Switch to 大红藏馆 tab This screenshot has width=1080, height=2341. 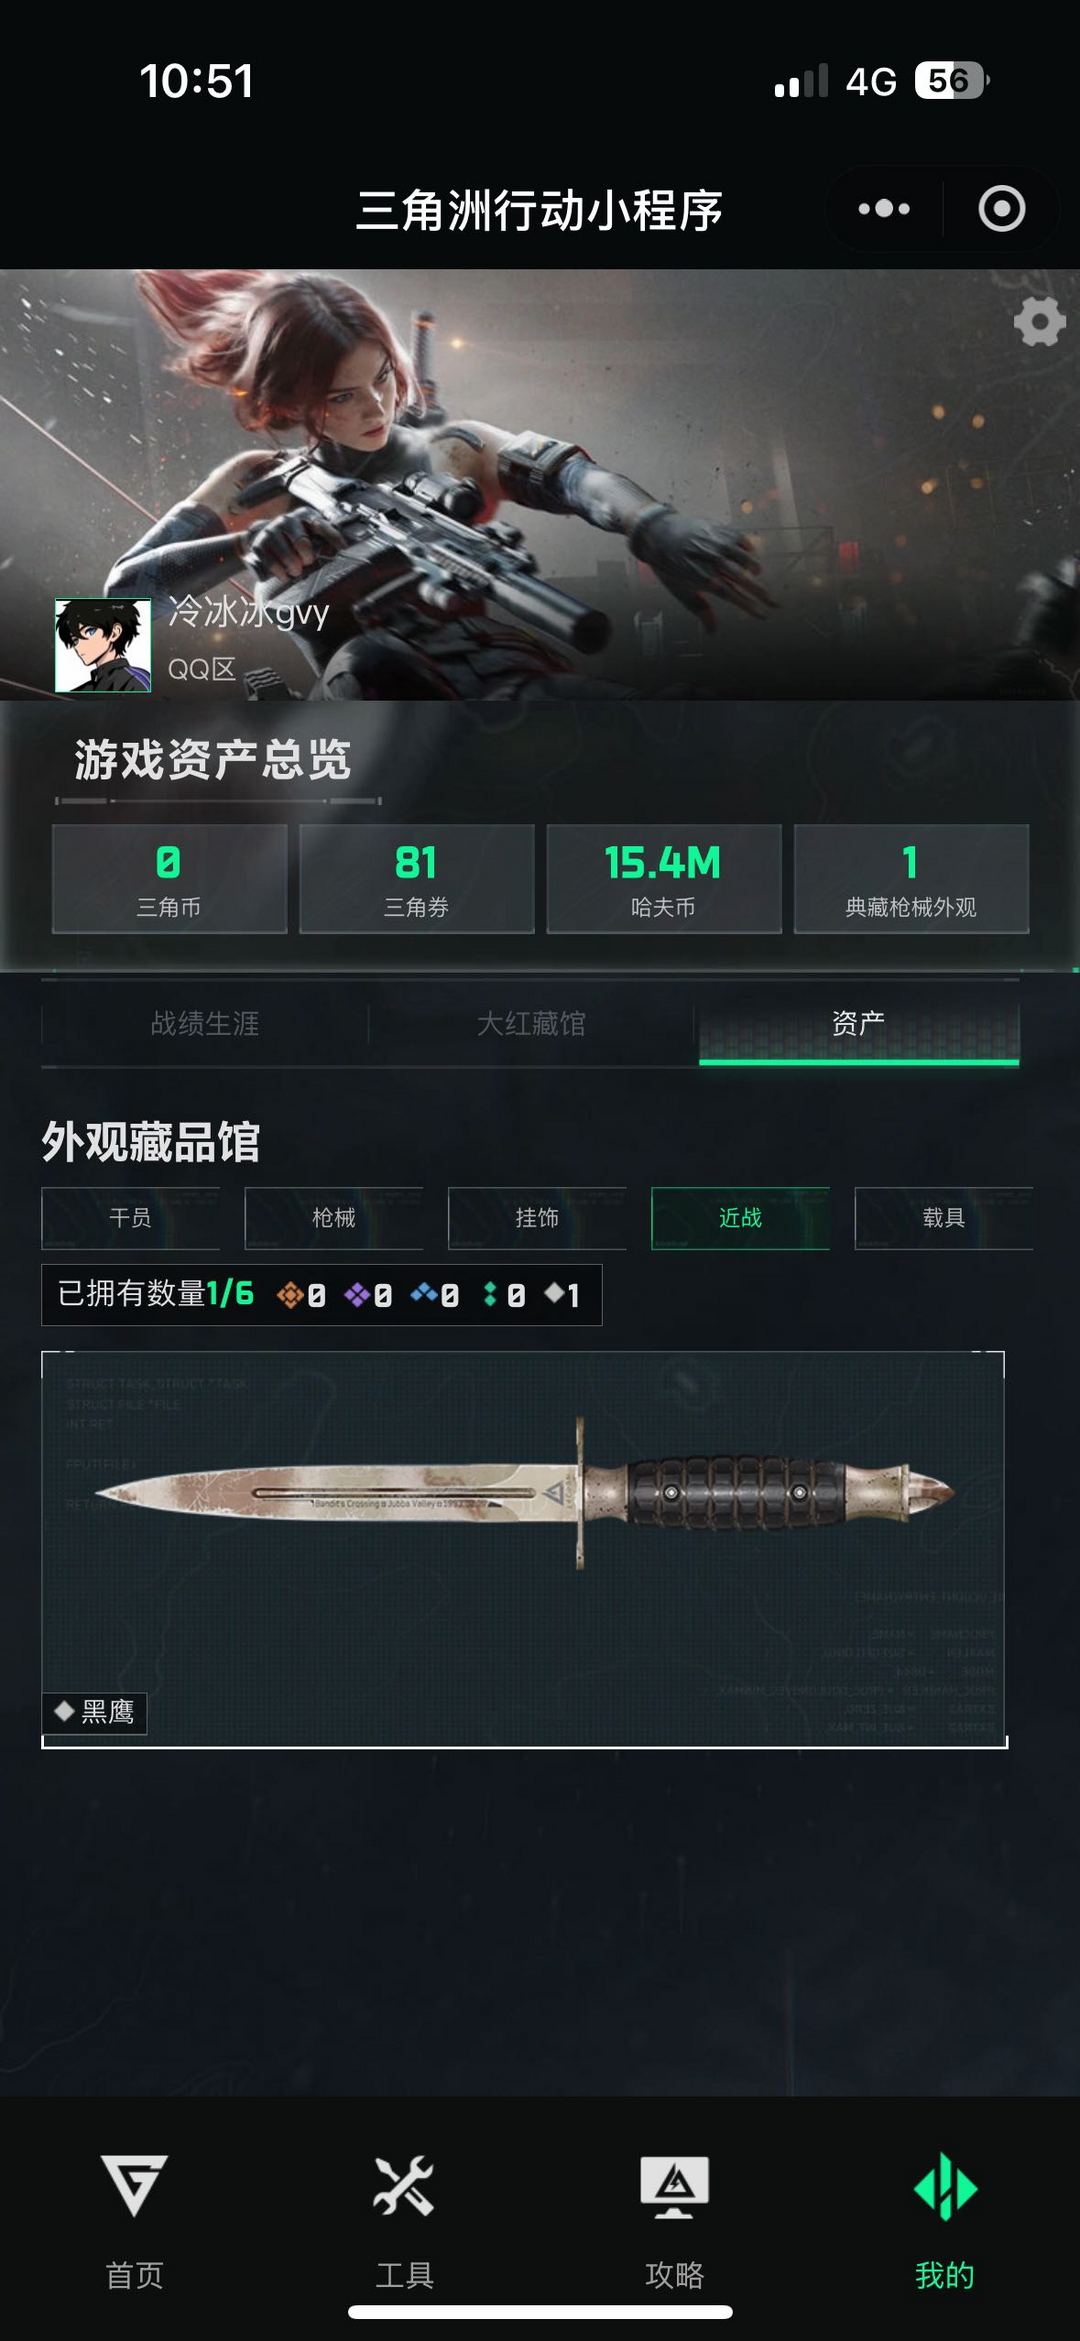(x=531, y=1024)
